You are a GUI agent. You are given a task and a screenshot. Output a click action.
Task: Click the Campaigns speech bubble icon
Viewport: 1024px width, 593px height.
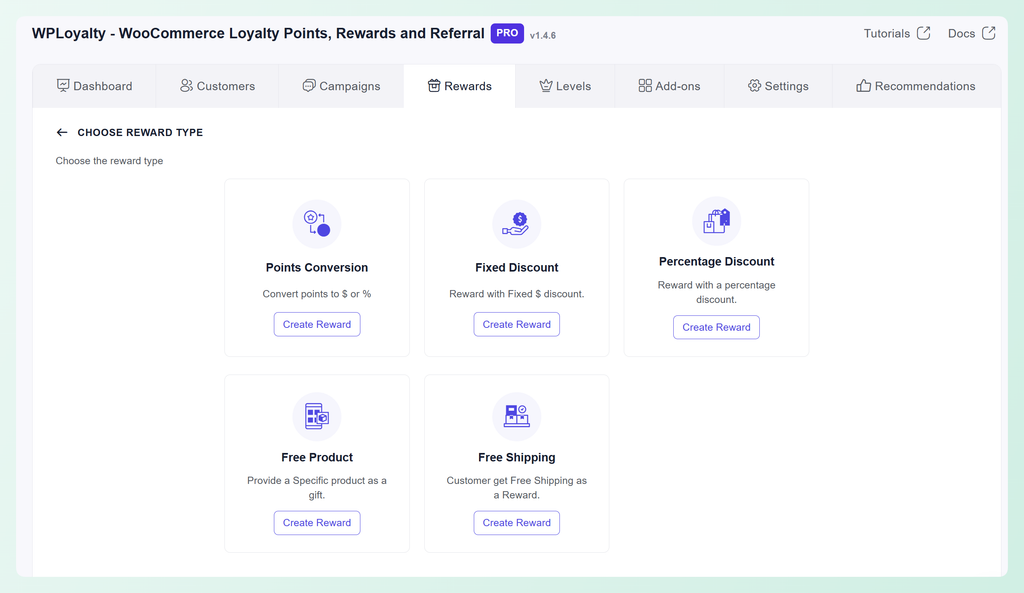coord(309,86)
